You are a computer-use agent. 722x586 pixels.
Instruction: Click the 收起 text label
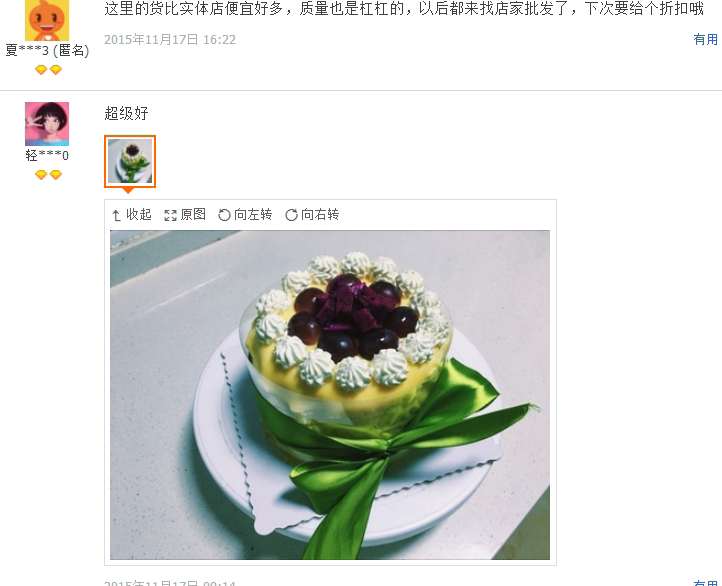139,215
